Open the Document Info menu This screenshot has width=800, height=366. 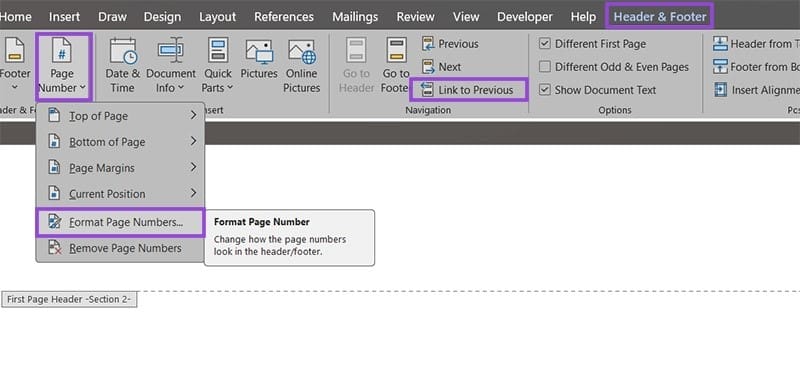pos(171,65)
